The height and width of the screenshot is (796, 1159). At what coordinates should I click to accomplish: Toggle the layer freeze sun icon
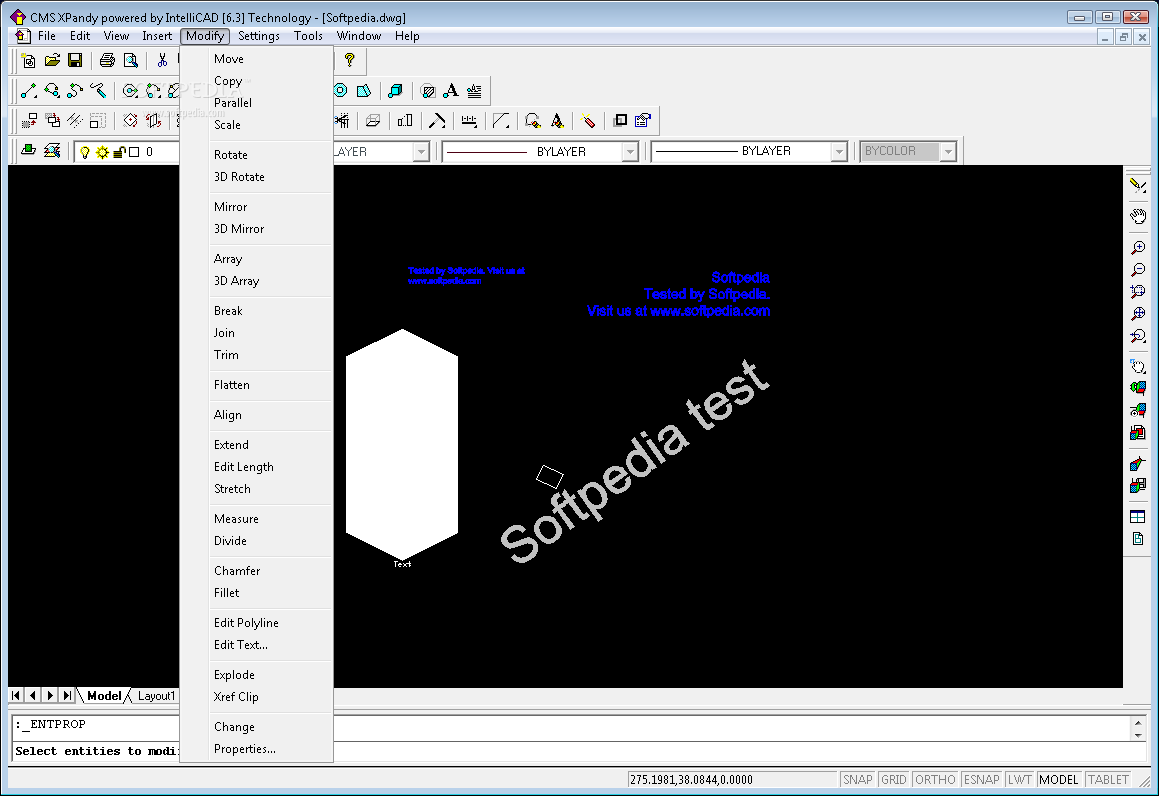(x=102, y=152)
